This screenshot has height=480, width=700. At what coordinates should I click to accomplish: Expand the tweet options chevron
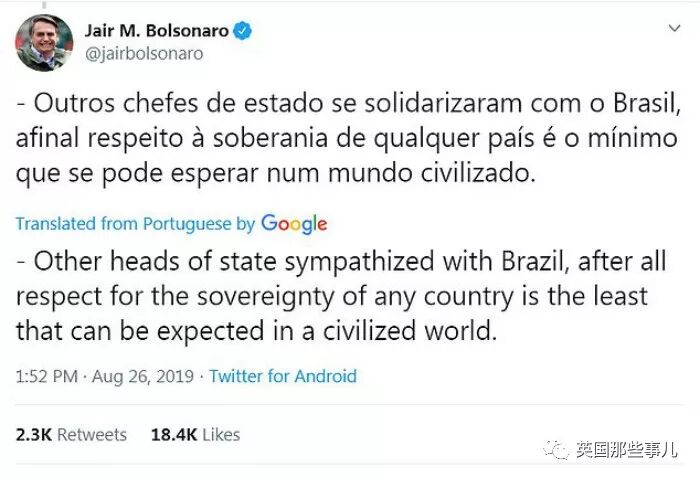click(674, 28)
